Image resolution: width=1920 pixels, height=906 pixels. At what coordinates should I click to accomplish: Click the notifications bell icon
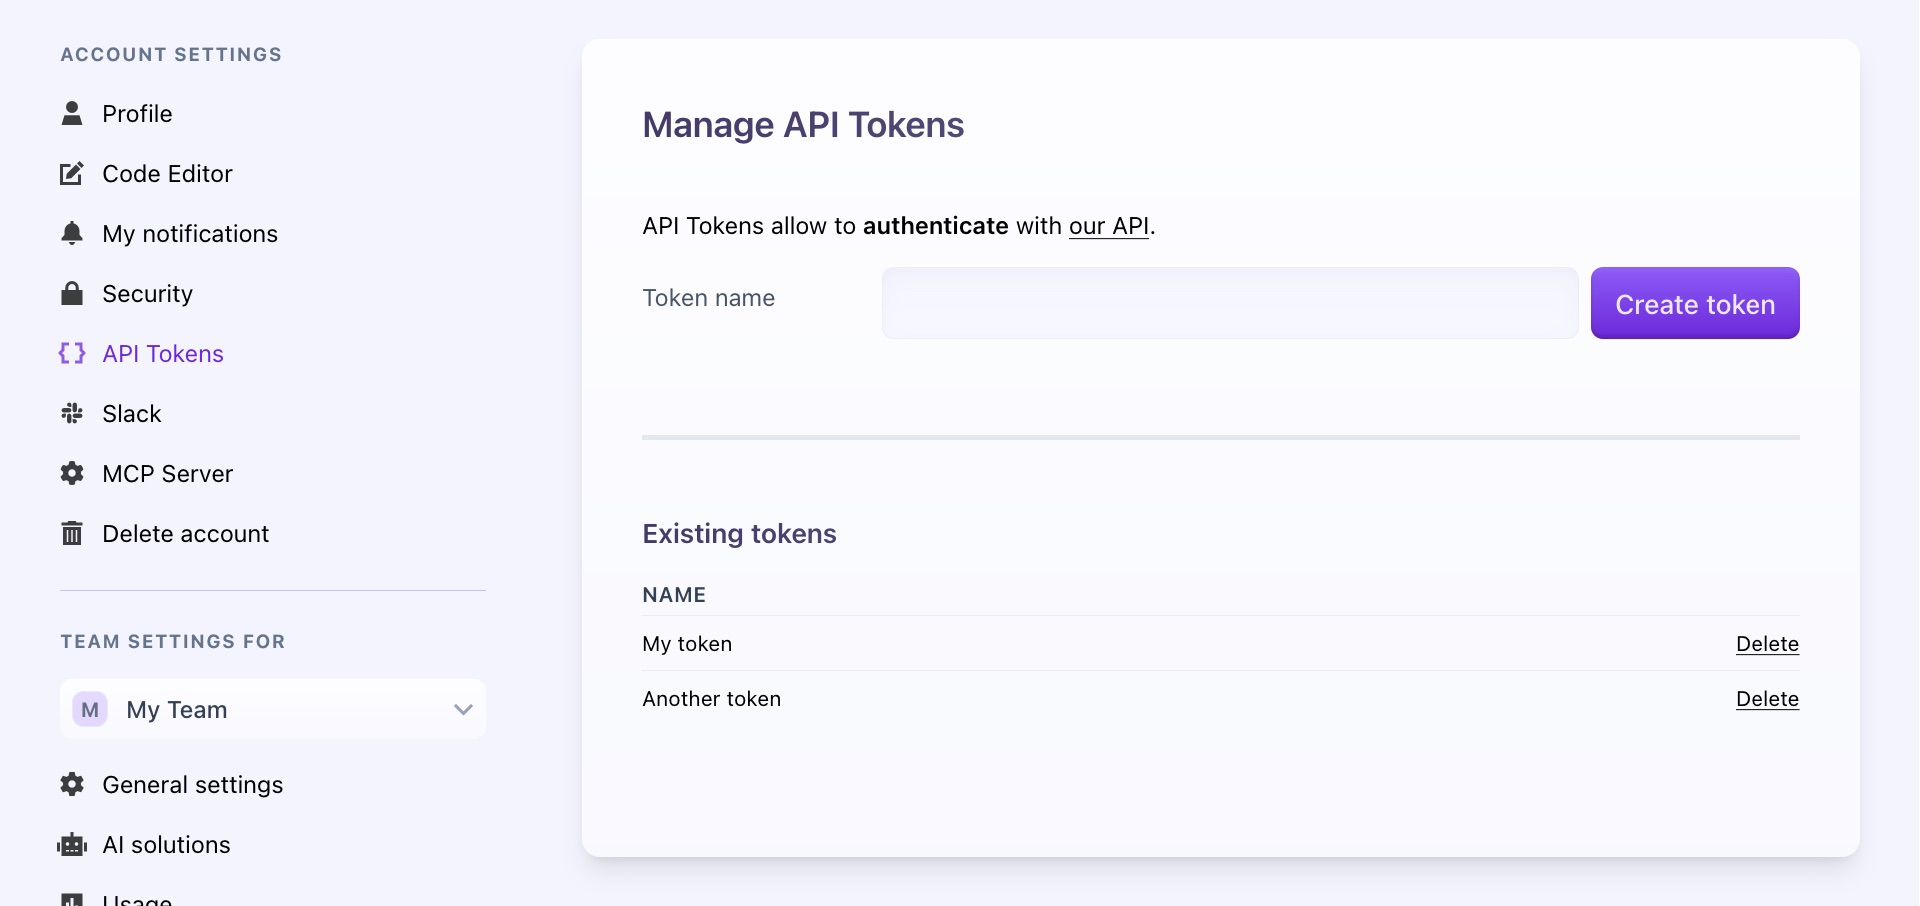pos(72,234)
